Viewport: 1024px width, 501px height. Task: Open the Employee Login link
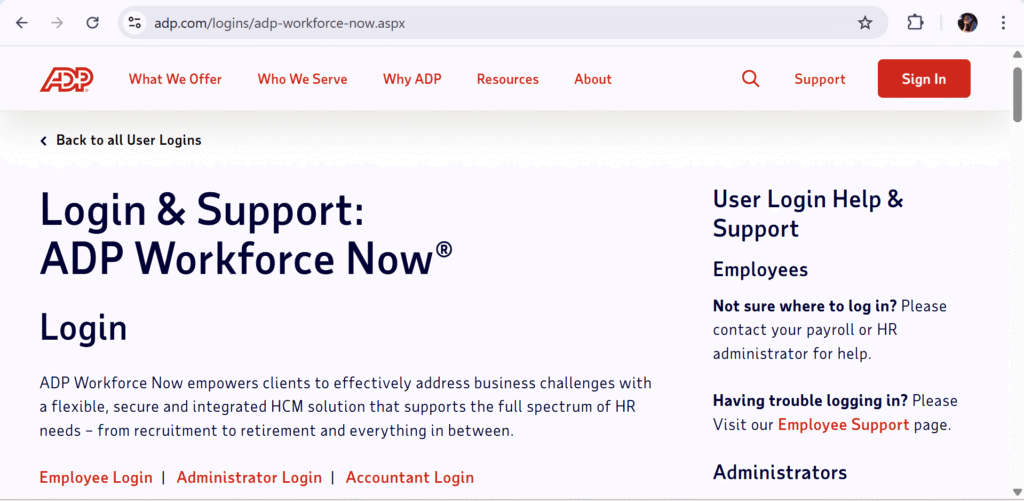(x=96, y=477)
